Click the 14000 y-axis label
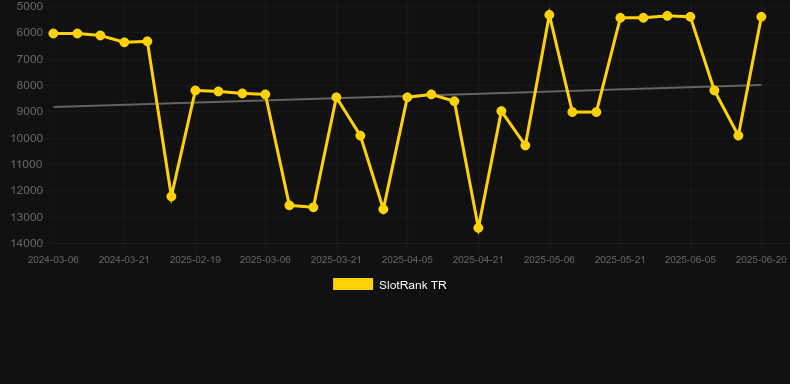 pyautogui.click(x=28, y=243)
